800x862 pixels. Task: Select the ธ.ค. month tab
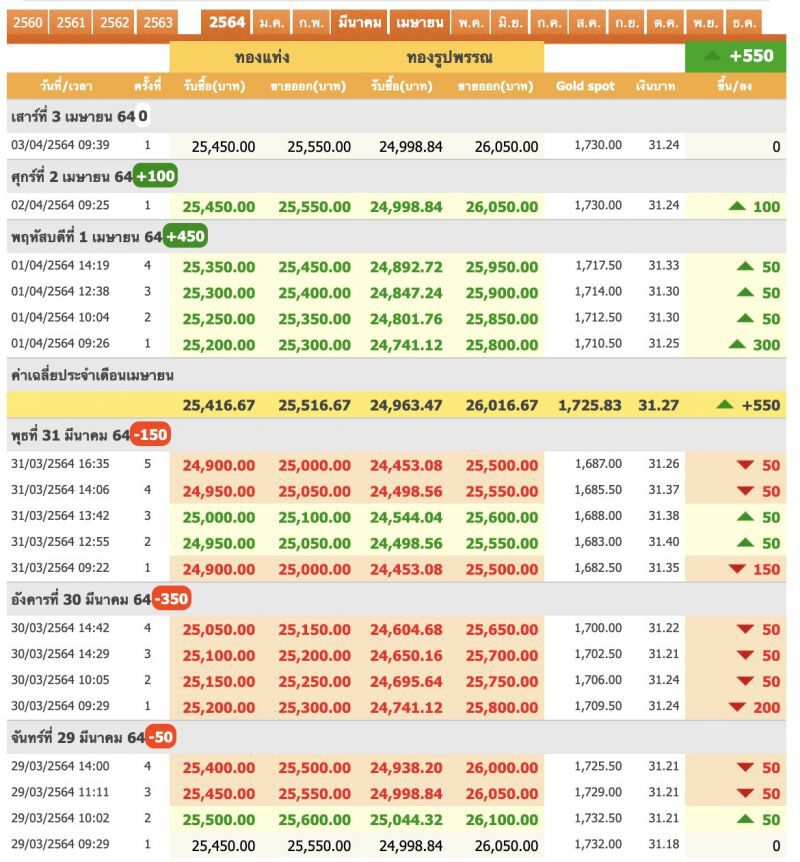[744, 23]
